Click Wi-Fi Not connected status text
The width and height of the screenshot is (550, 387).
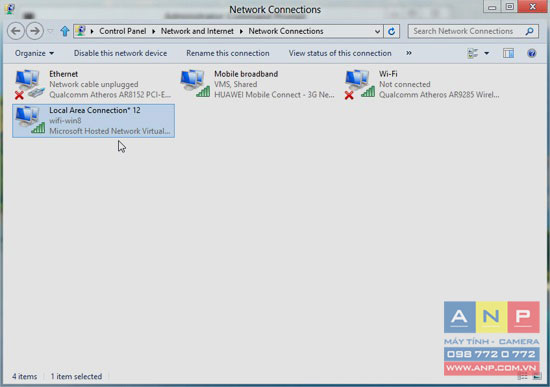click(x=404, y=85)
